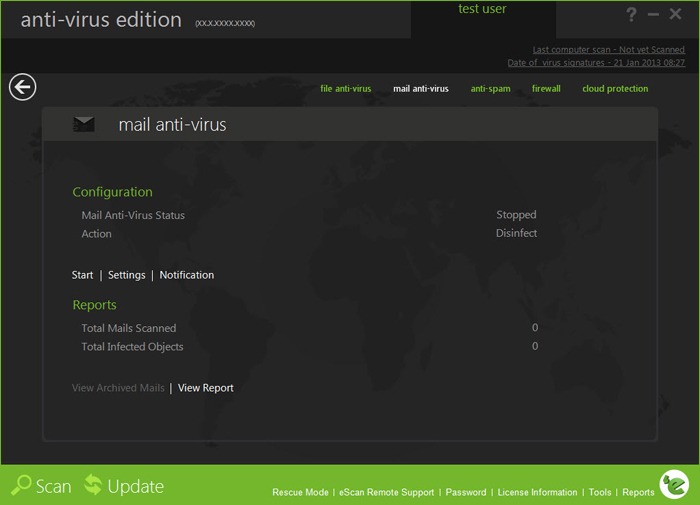The height and width of the screenshot is (505, 700).
Task: Click the Stopped status value
Action: [x=516, y=215]
